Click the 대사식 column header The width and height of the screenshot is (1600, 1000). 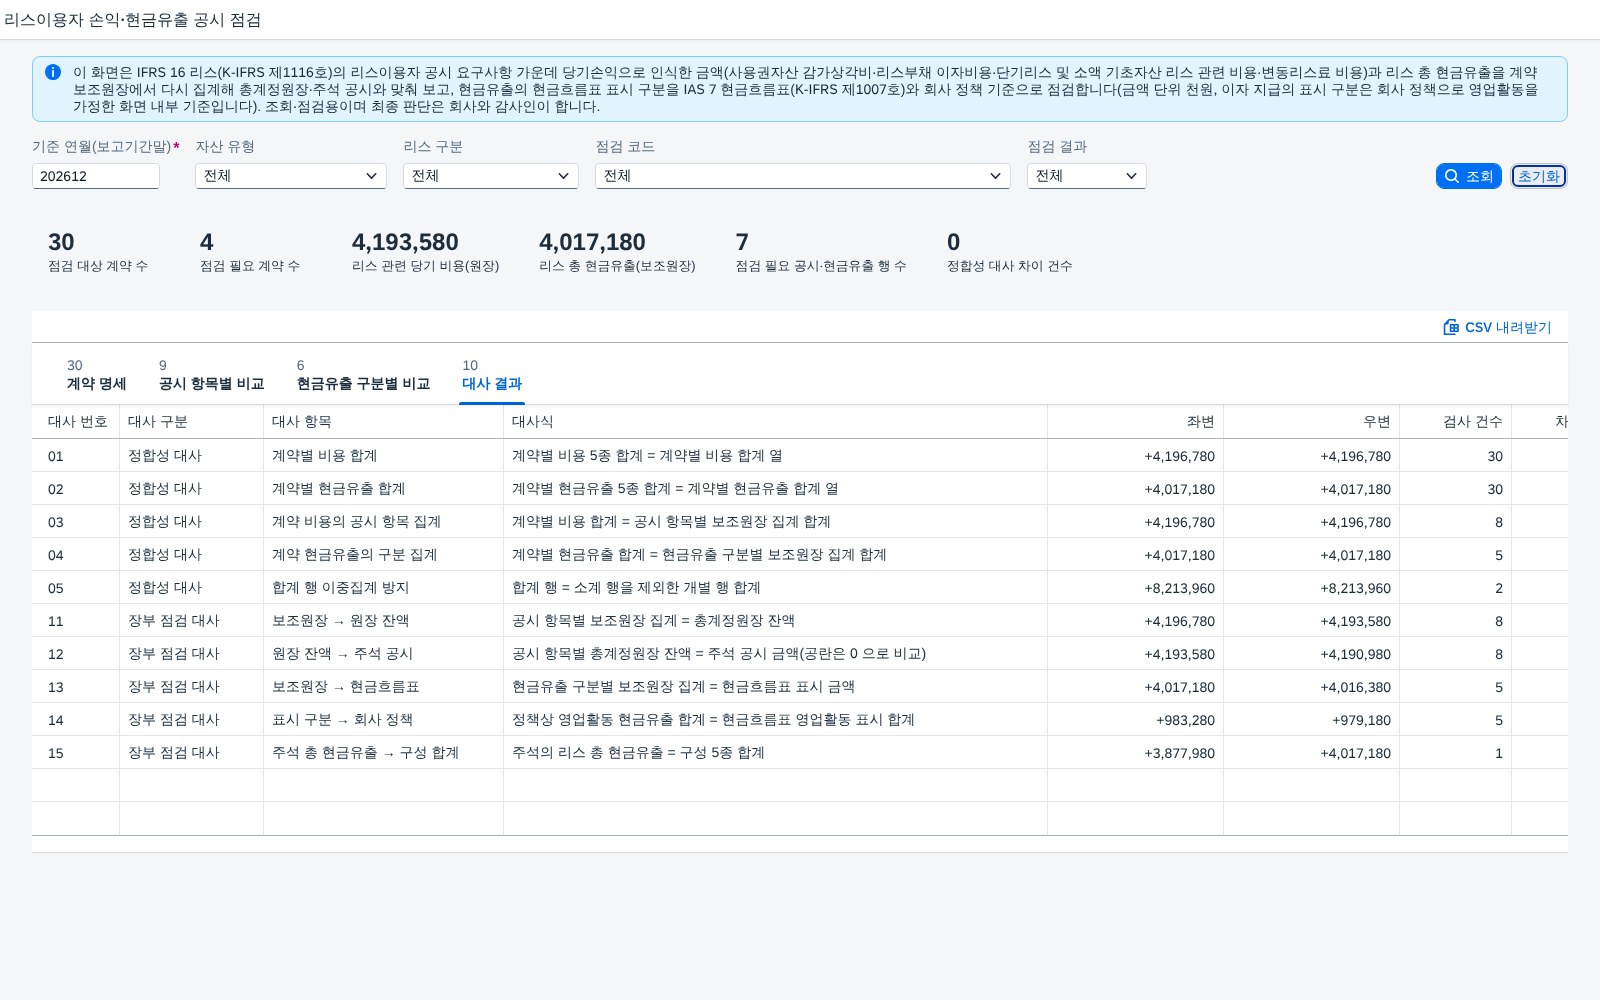[776, 422]
